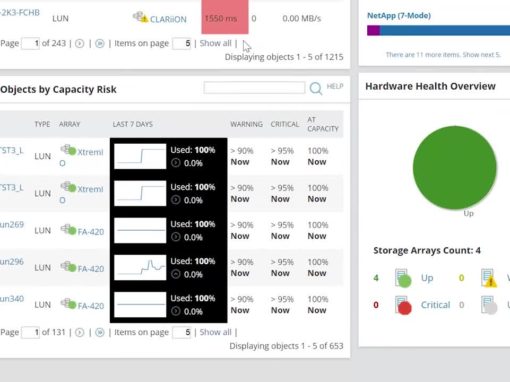Open the 2K3-FCHB LUN link
510x382 pixels.
pyautogui.click(x=20, y=13)
